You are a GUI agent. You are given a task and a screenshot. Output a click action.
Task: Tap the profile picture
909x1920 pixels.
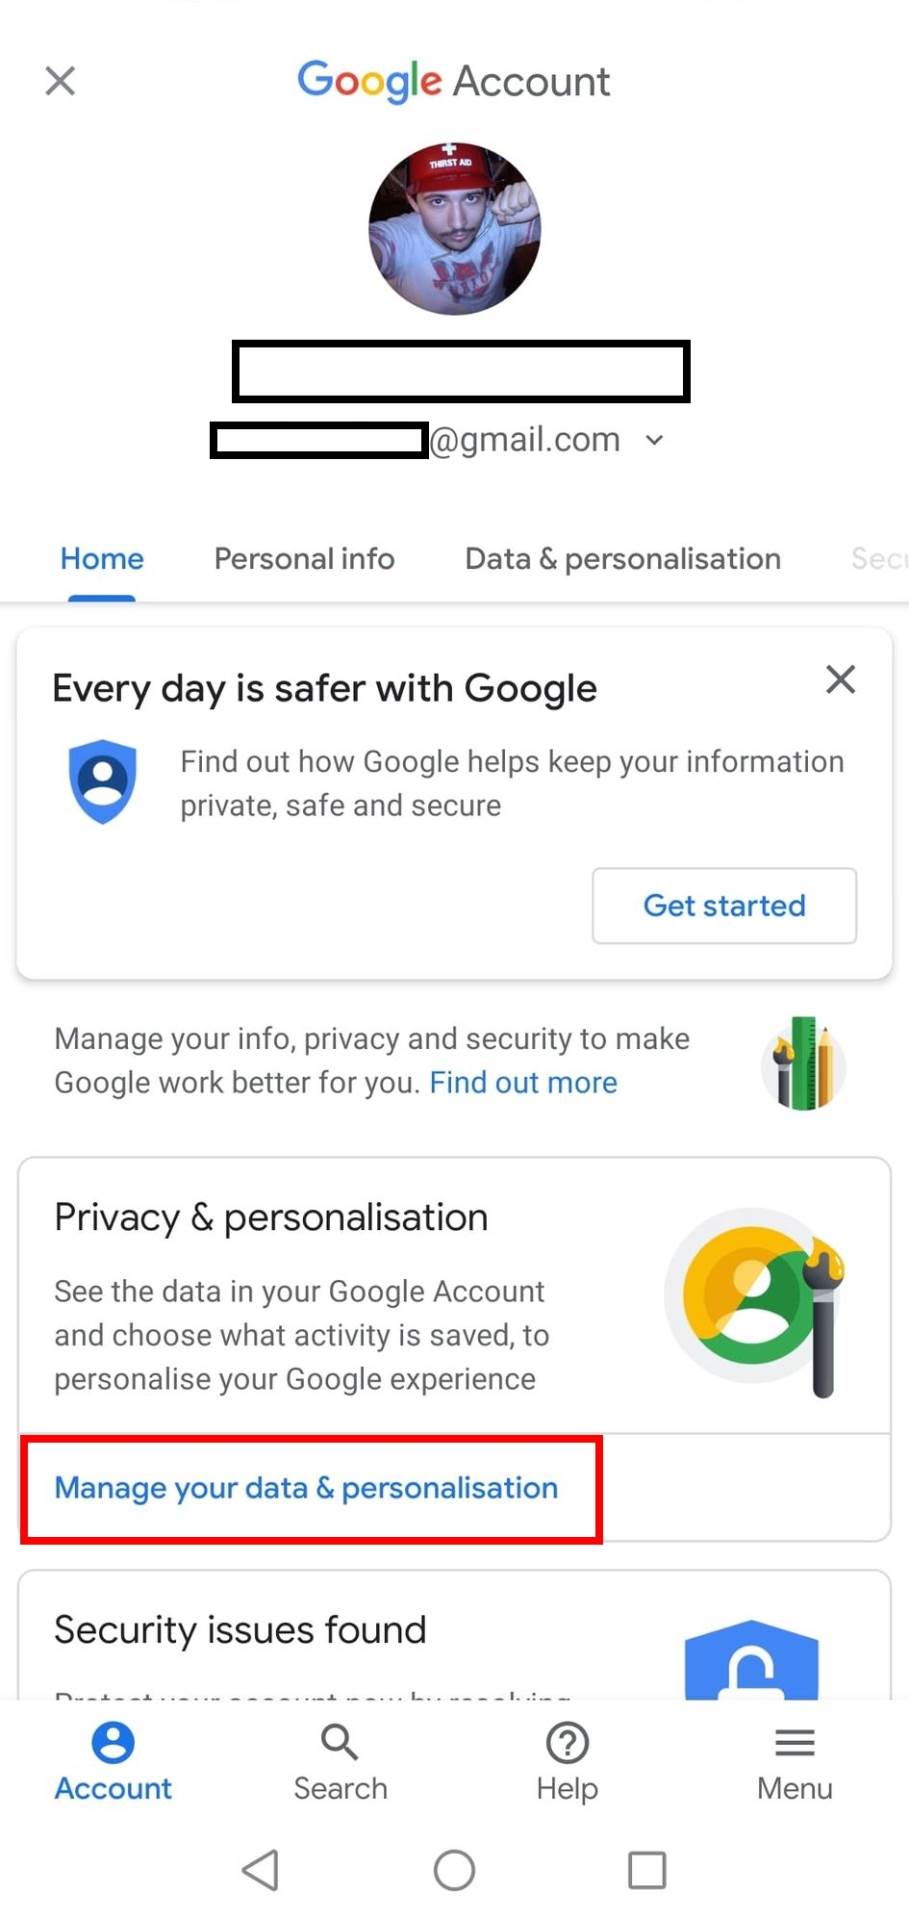pyautogui.click(x=454, y=228)
